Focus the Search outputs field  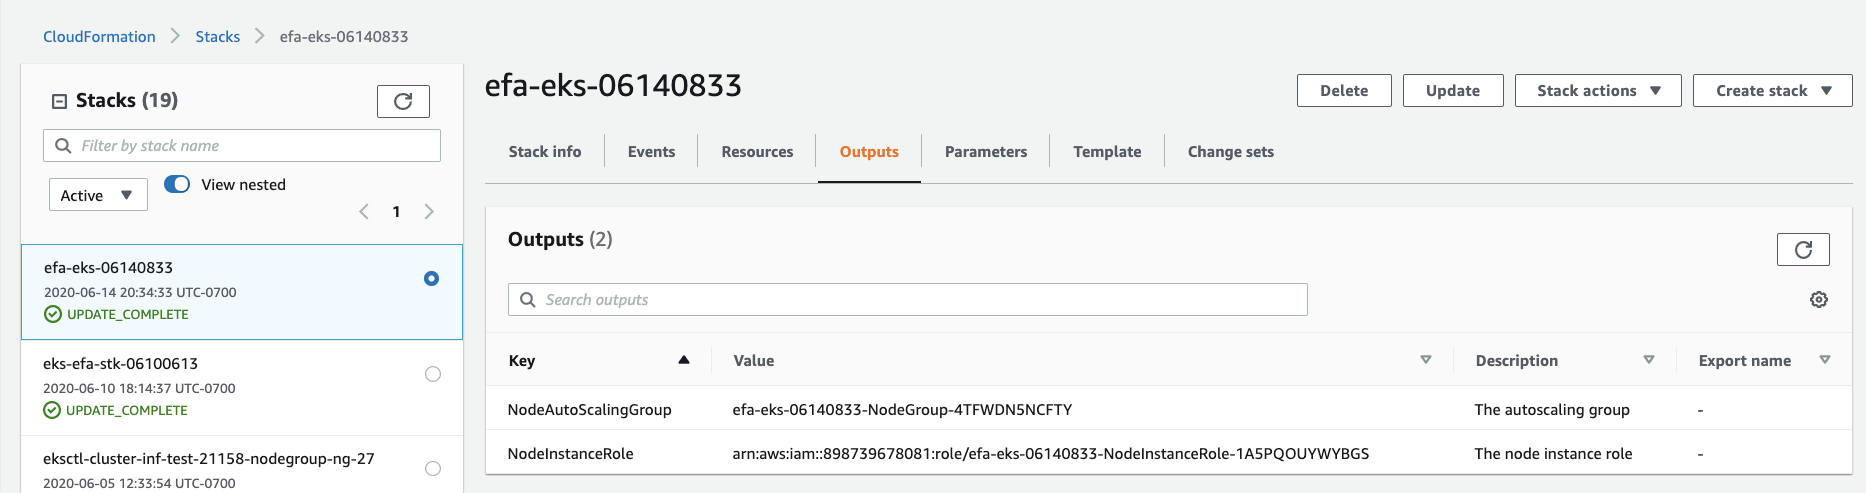tap(908, 300)
